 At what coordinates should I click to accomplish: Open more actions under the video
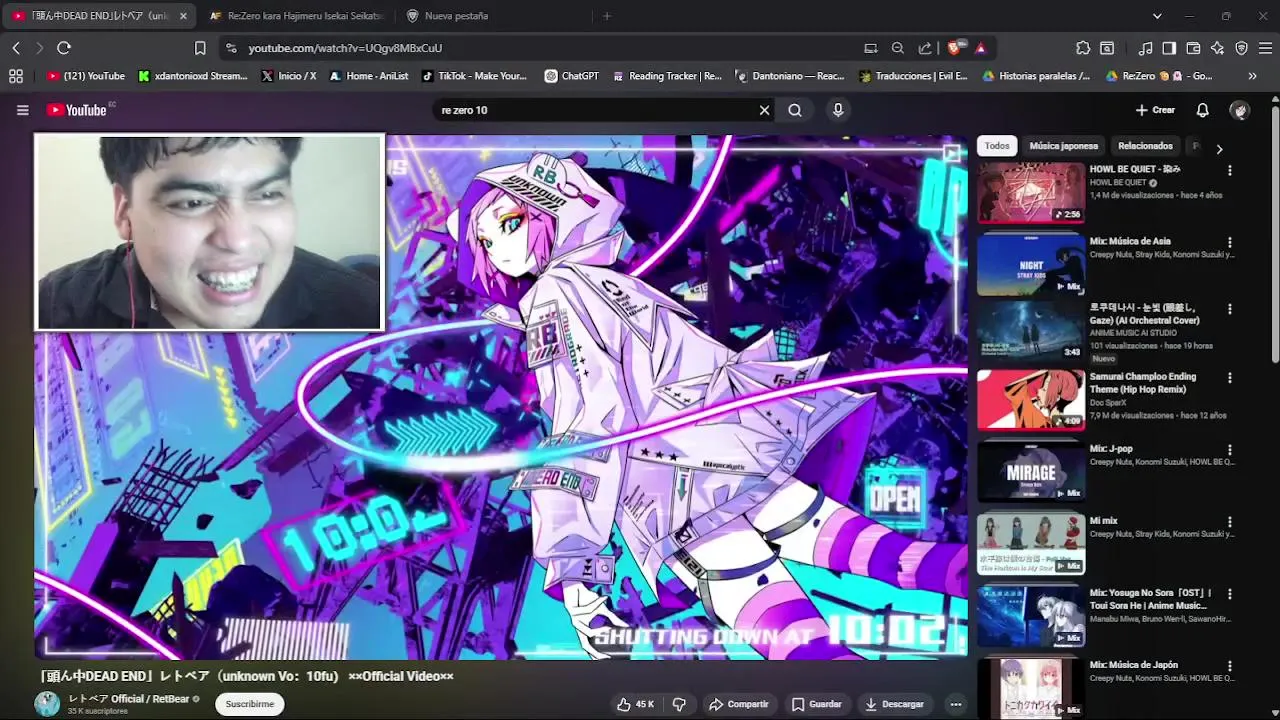click(955, 704)
